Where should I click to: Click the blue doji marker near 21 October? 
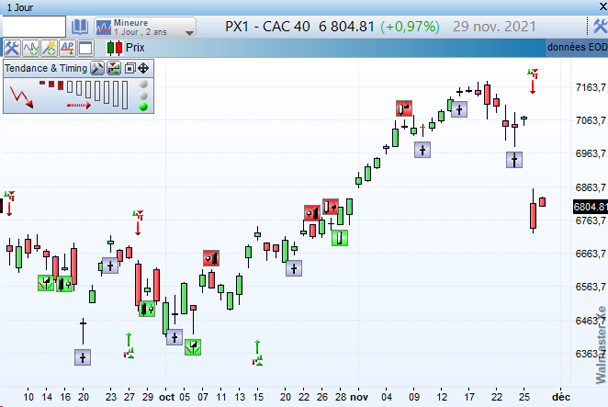click(x=294, y=268)
